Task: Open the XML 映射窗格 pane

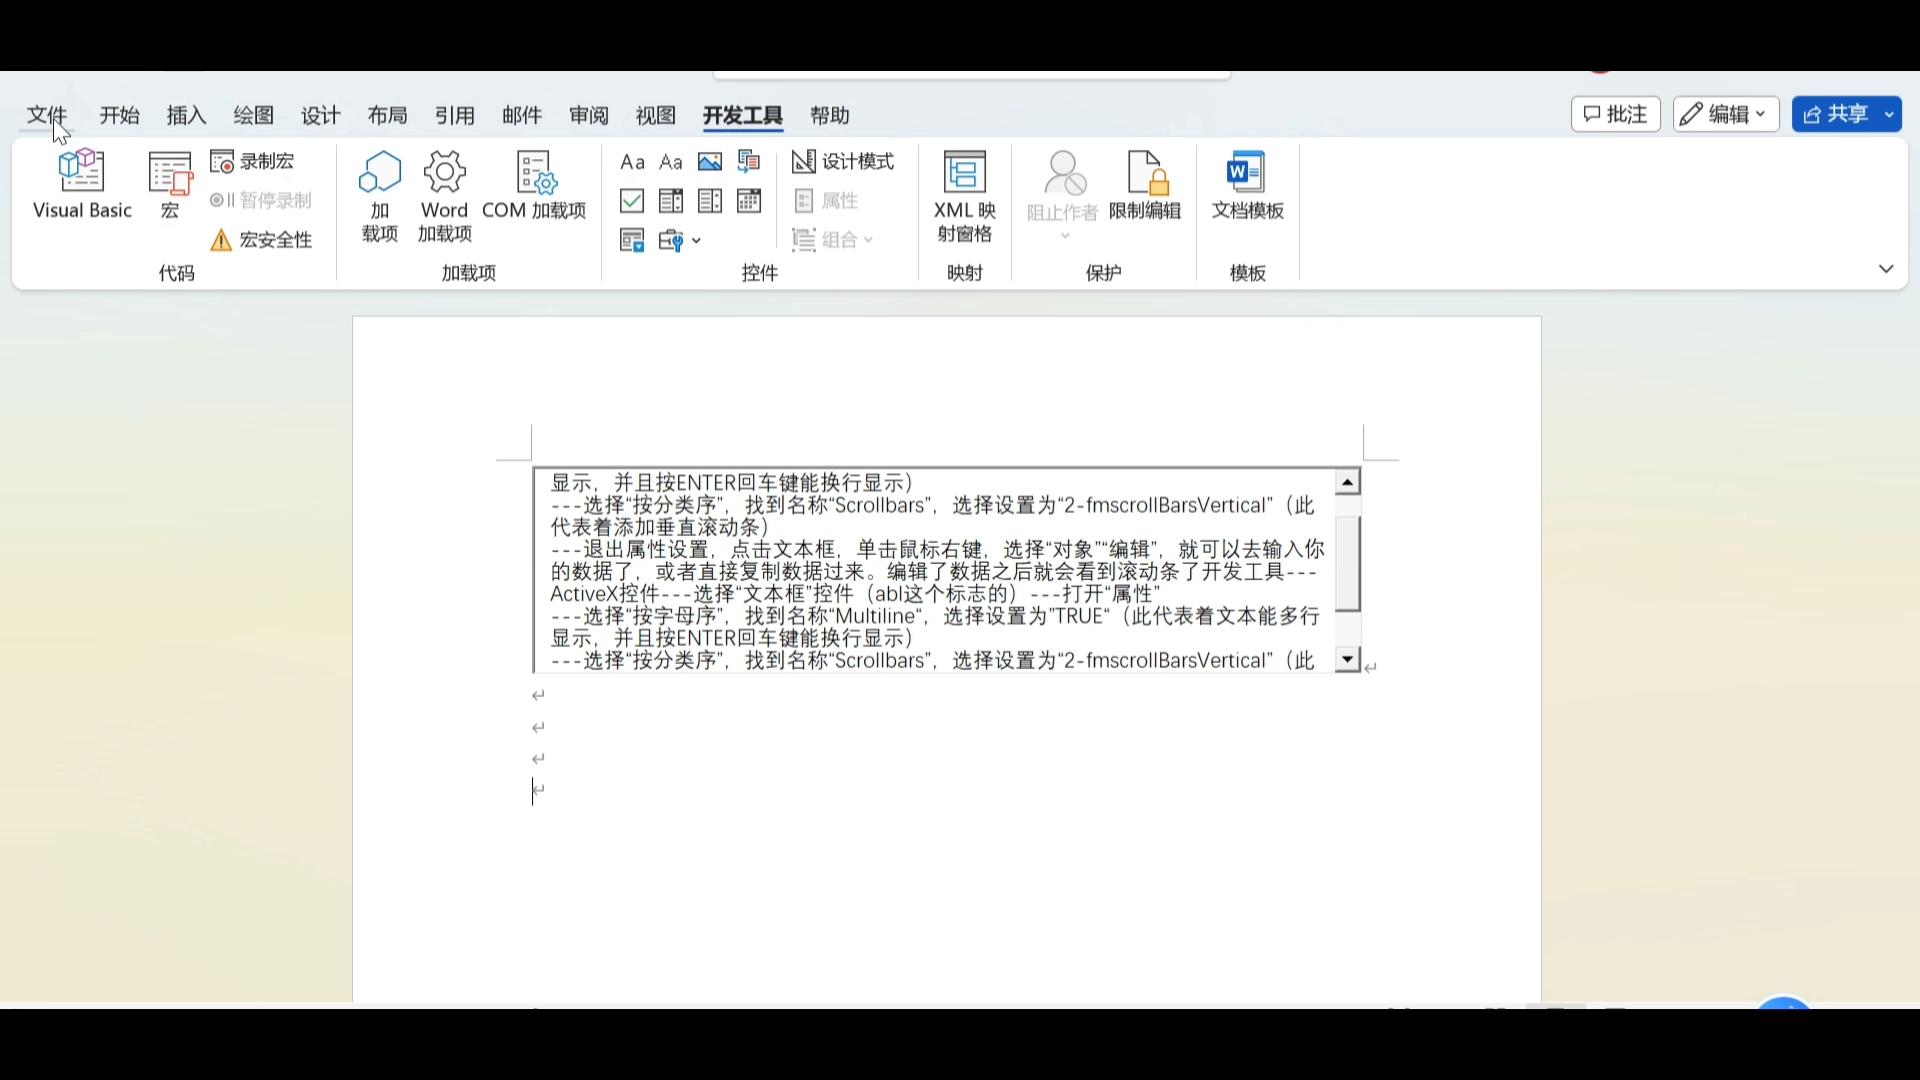Action: pyautogui.click(x=965, y=197)
